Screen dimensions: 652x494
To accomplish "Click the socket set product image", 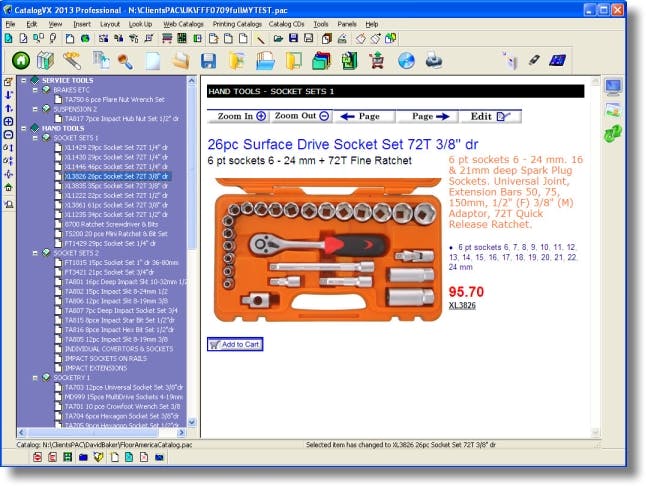I will click(327, 250).
